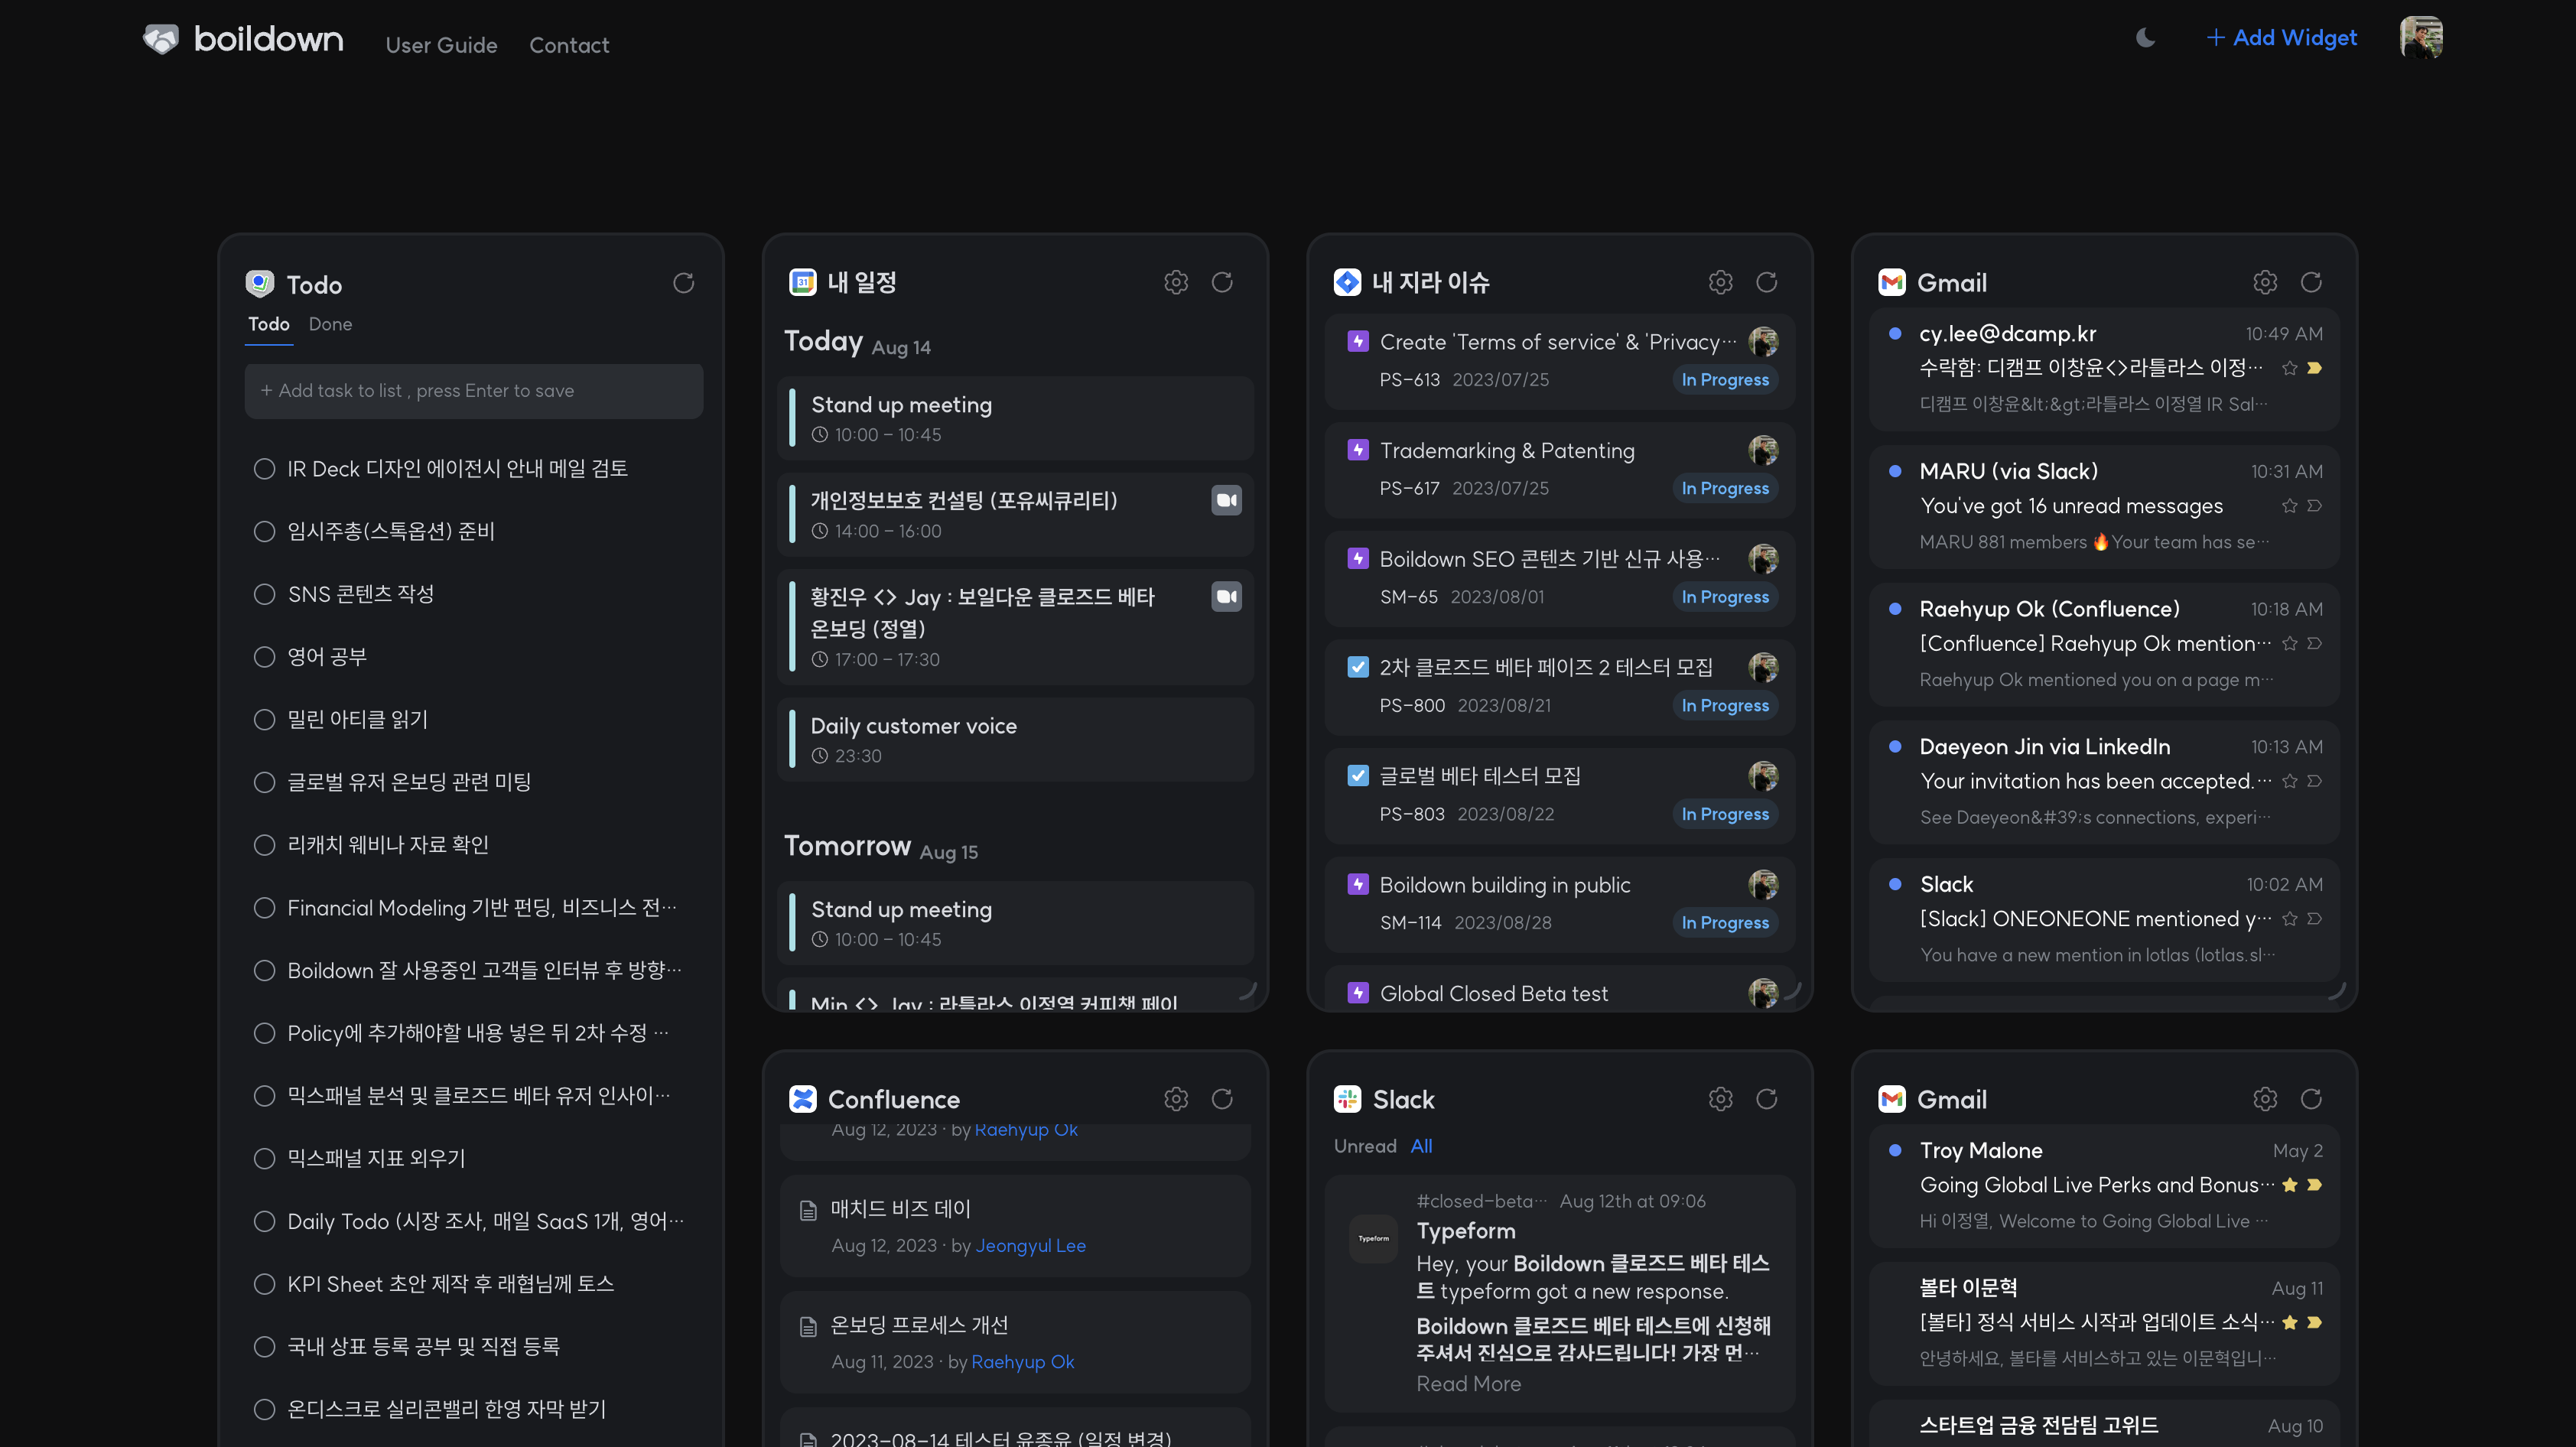Unstar the Troy Malone email
The width and height of the screenshot is (2576, 1447).
point(2289,1185)
